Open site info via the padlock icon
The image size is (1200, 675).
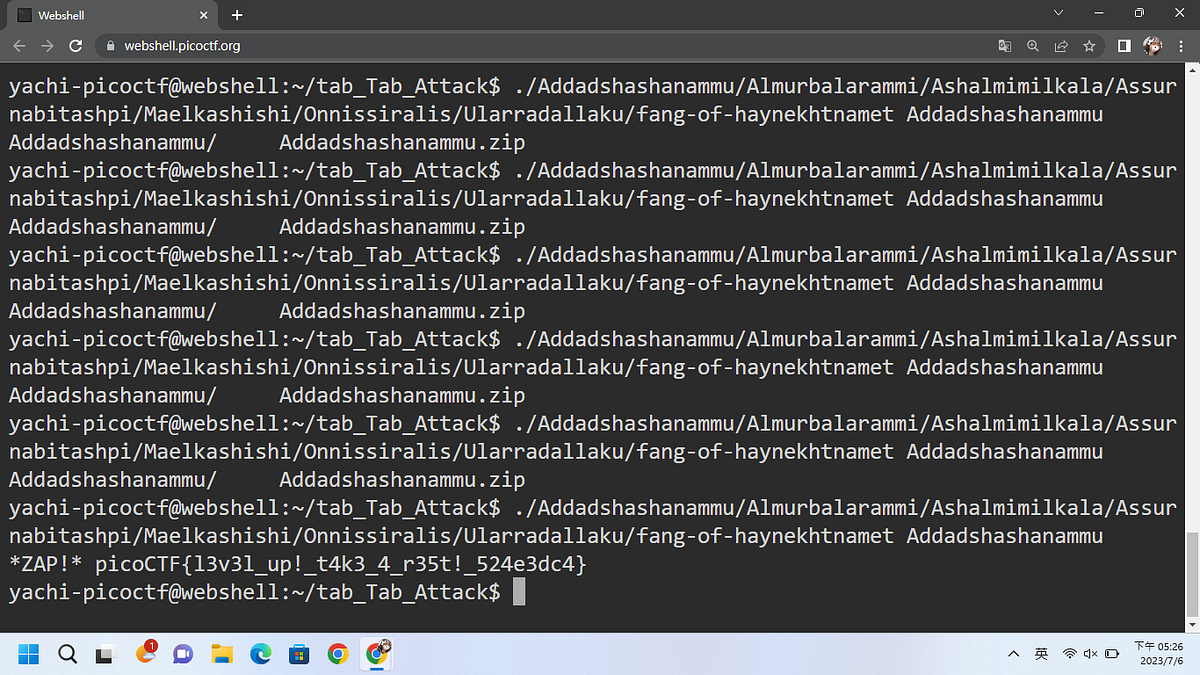[109, 45]
